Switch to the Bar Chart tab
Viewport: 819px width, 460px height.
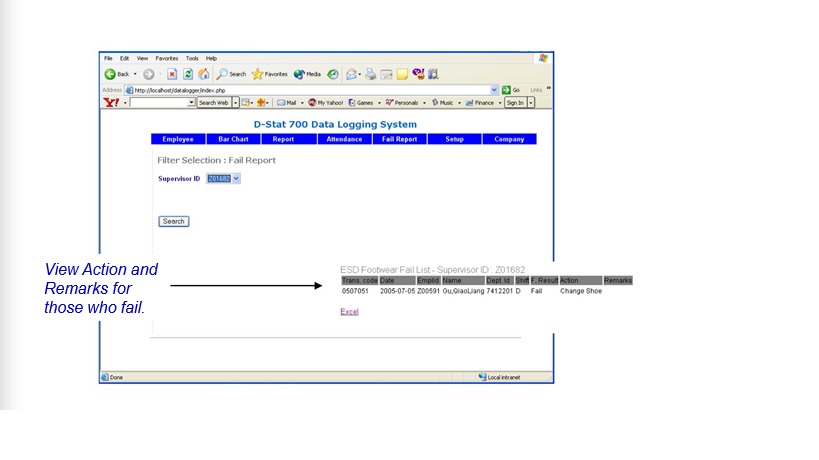[x=233, y=139]
